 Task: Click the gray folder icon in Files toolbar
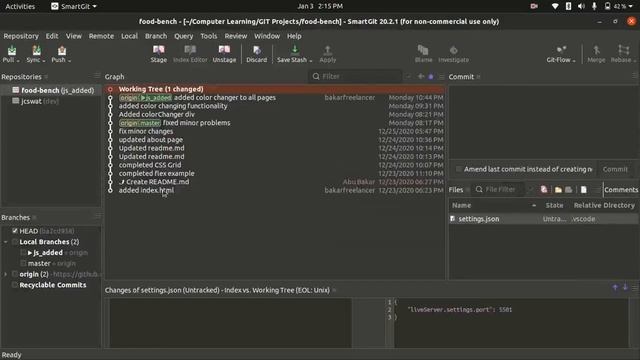(x=568, y=189)
